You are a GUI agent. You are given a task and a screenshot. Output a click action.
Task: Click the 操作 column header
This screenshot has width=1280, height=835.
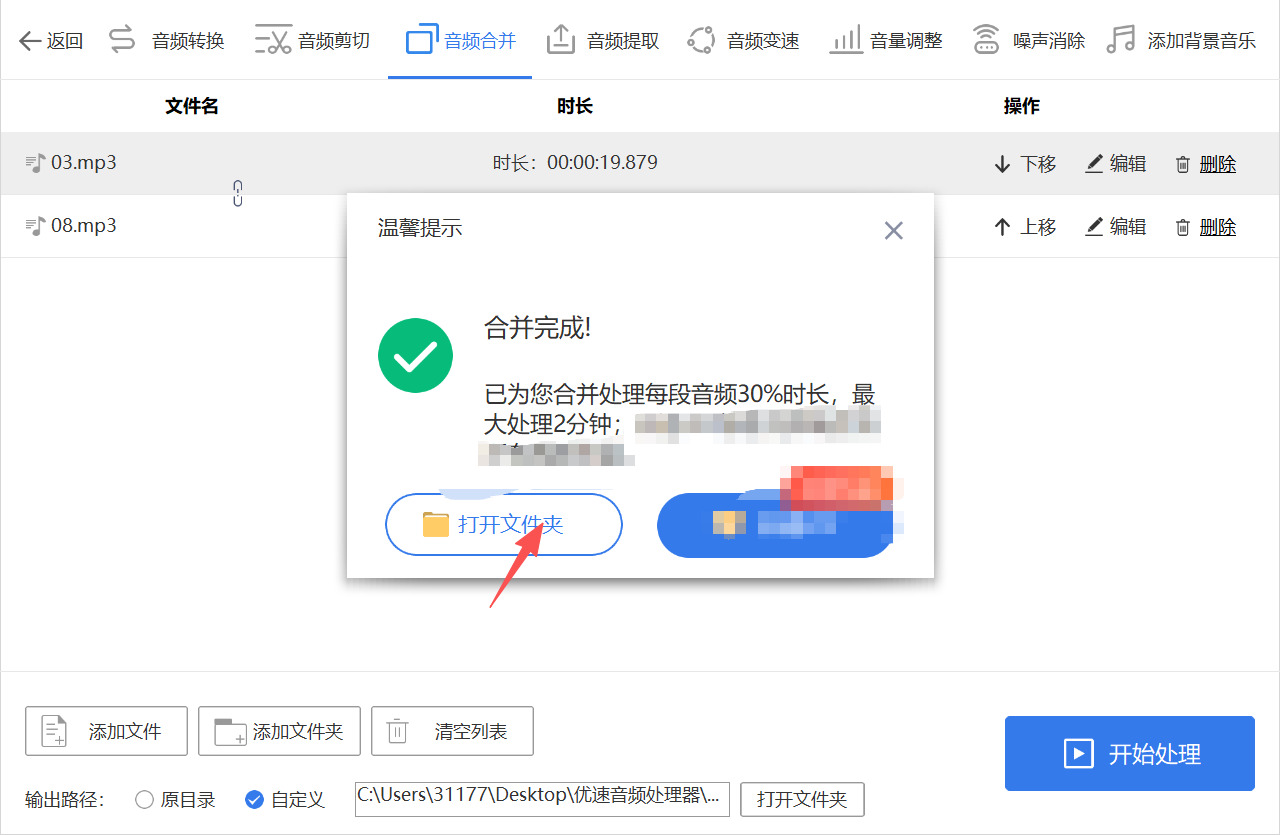(1022, 106)
